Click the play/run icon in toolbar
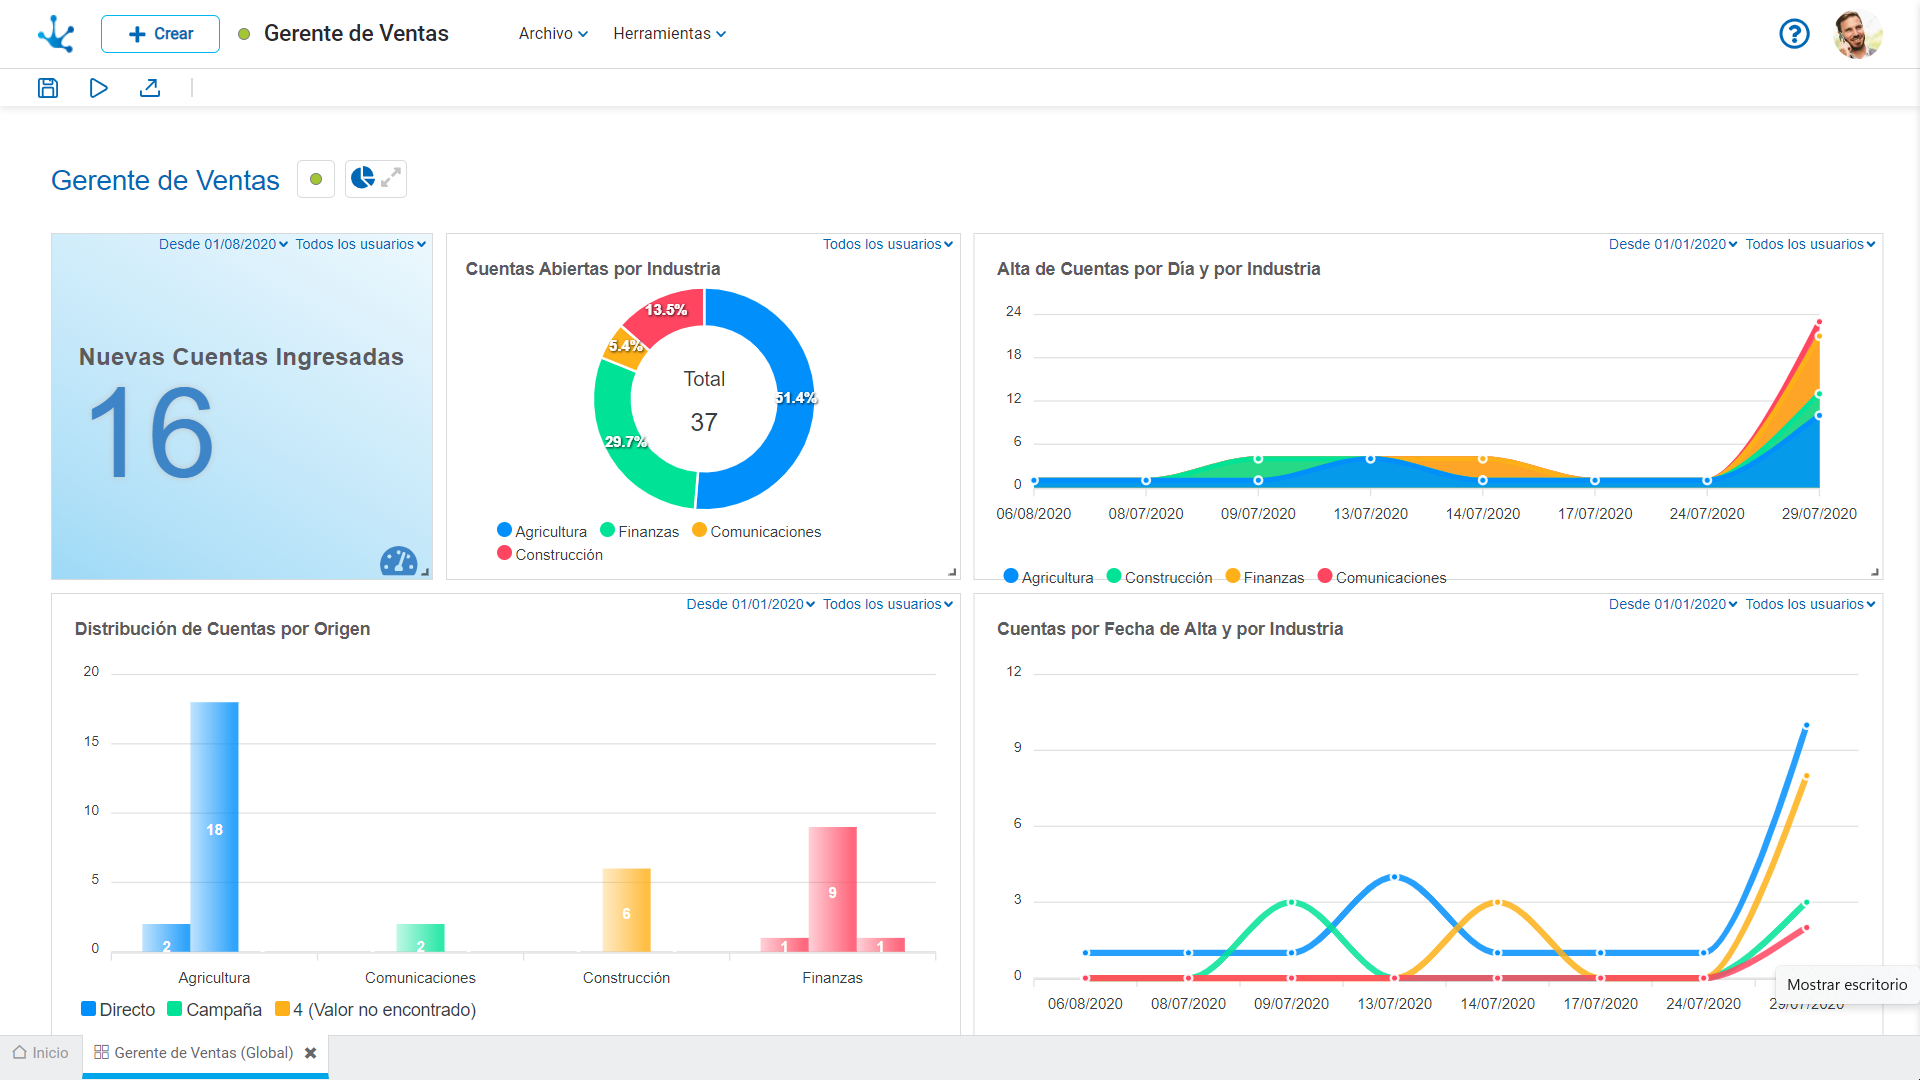Screen dimensions: 1920x1080 tap(98, 88)
